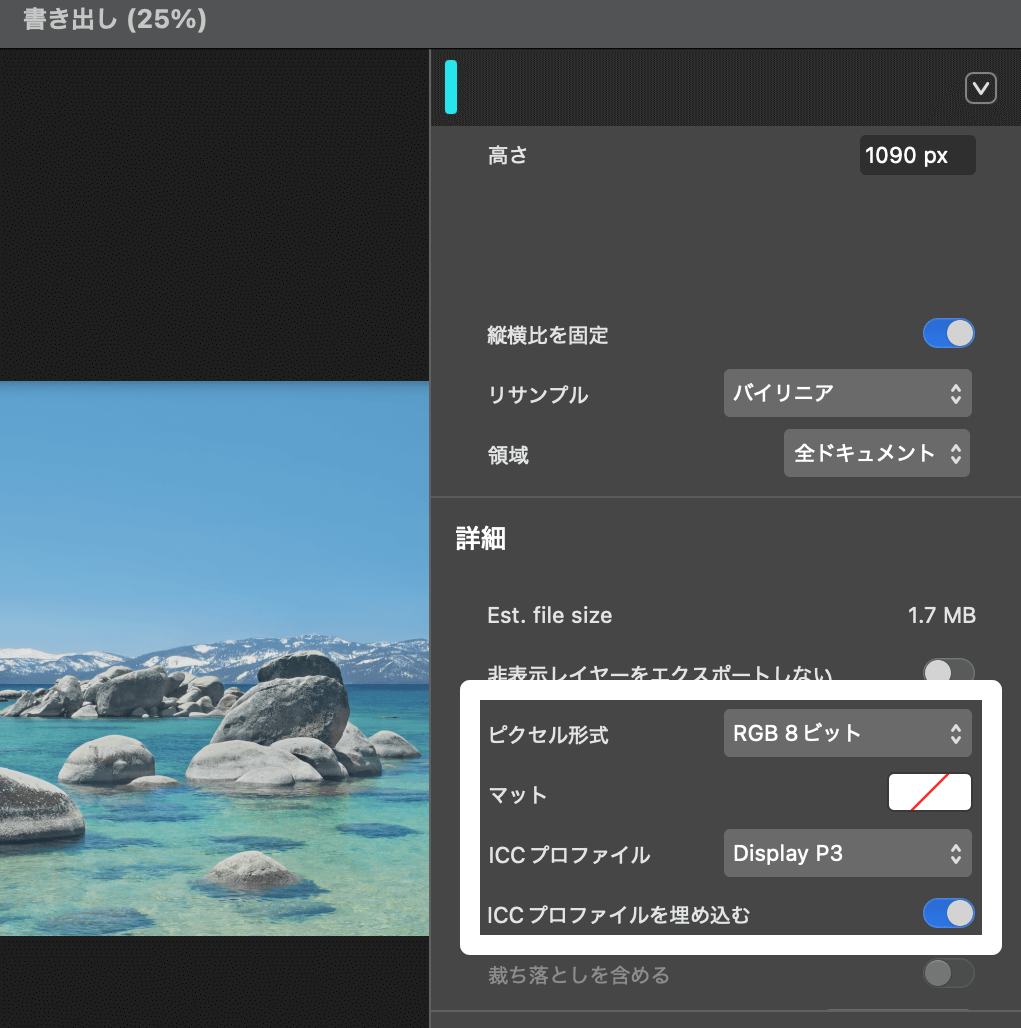Image resolution: width=1021 pixels, height=1028 pixels.
Task: Open the リサンプル dropdown showing バイリニア
Action: pos(846,393)
